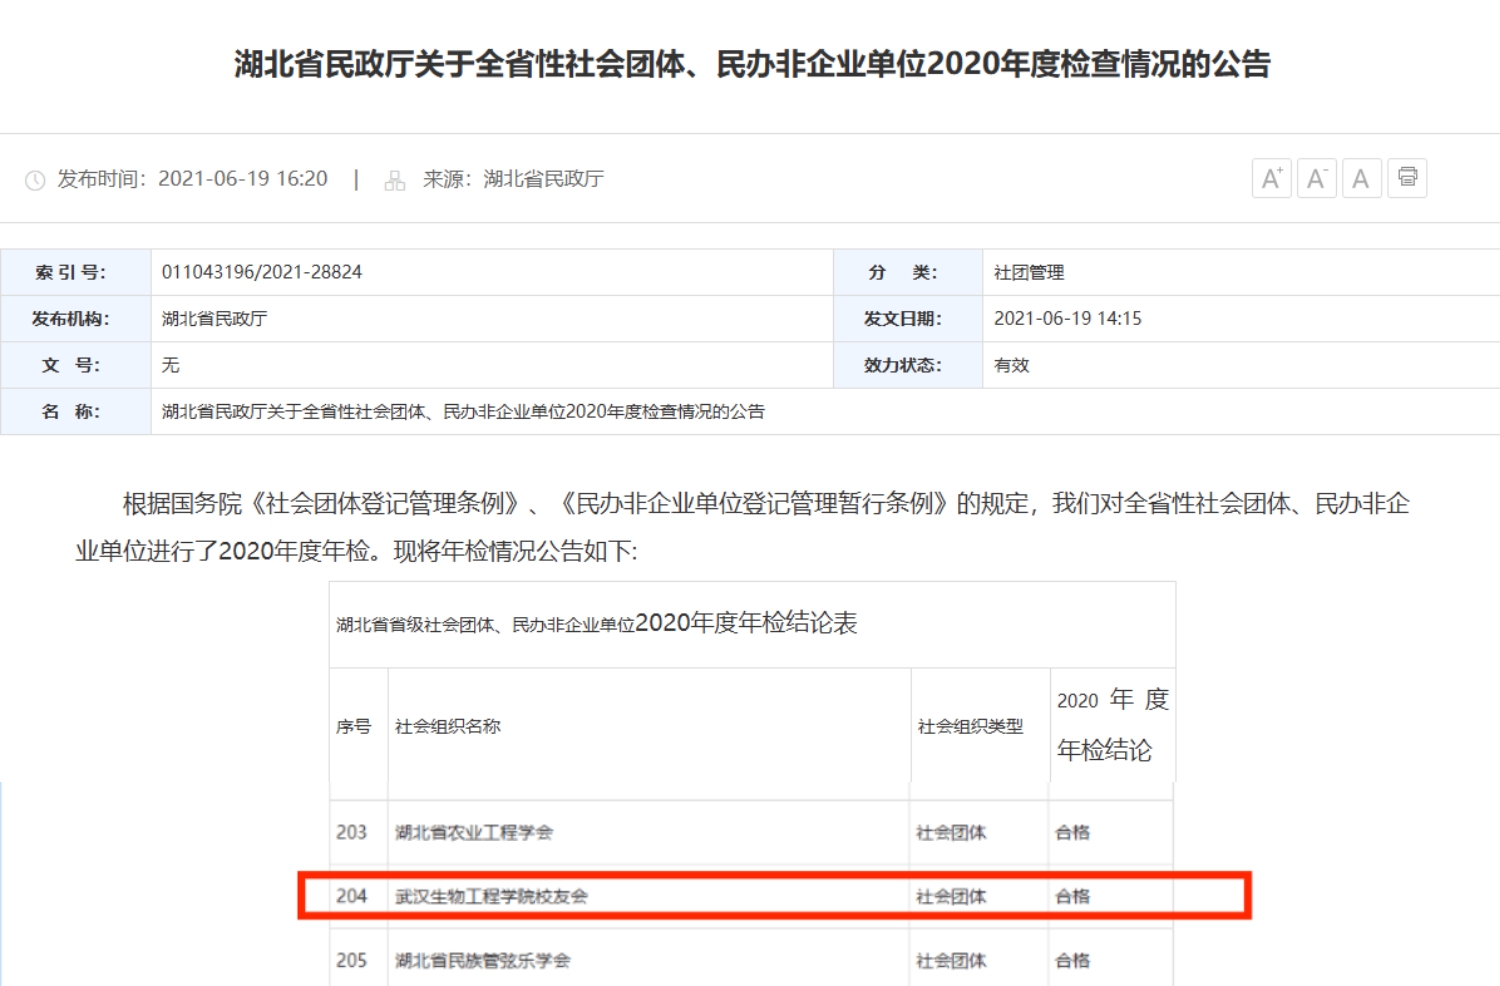Image resolution: width=1500 pixels, height=986 pixels.
Task: Select 湖北省民政厅 in the 发布机构 row
Action: pos(214,319)
